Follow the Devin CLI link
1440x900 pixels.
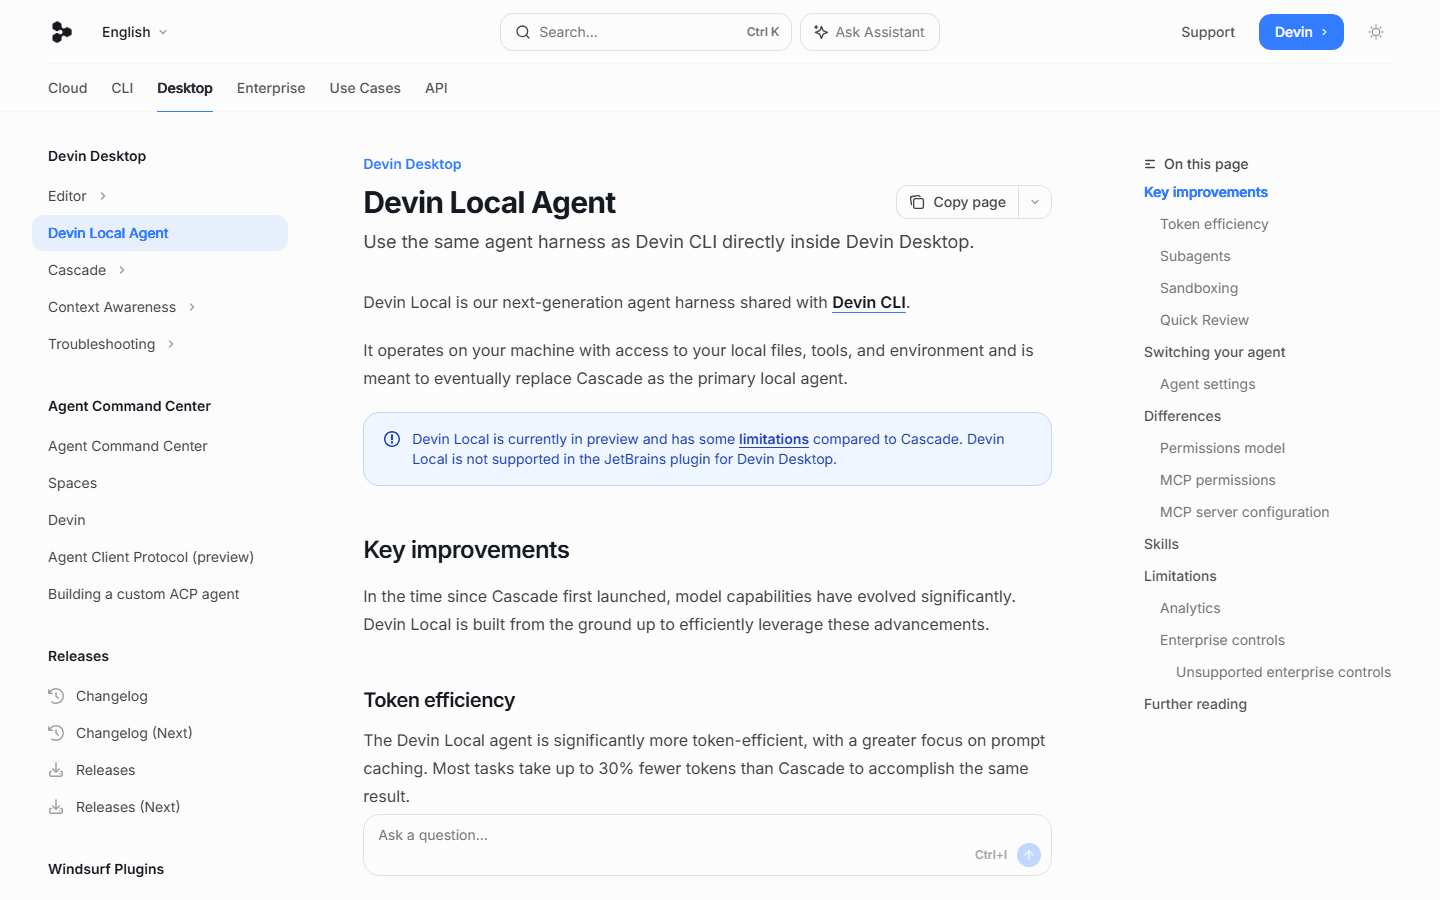pyautogui.click(x=869, y=302)
